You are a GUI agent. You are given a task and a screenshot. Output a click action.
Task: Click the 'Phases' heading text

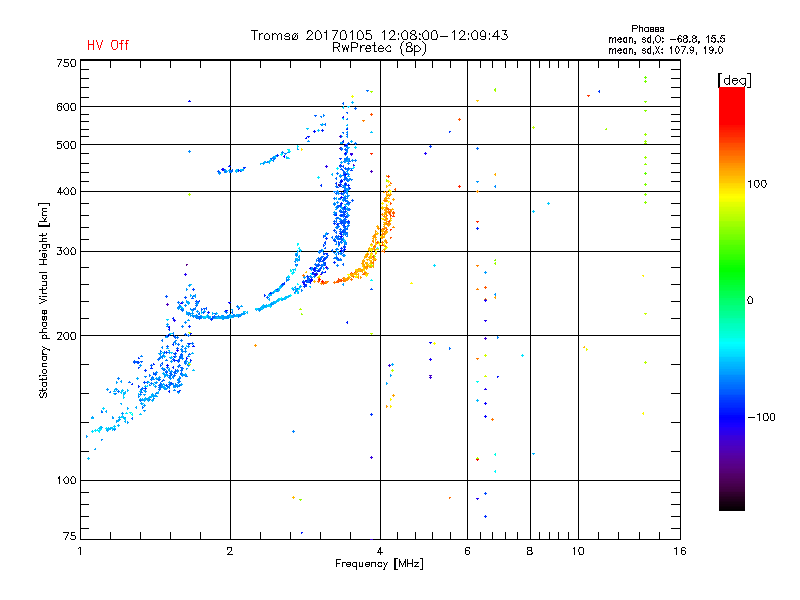pyautogui.click(x=647, y=29)
